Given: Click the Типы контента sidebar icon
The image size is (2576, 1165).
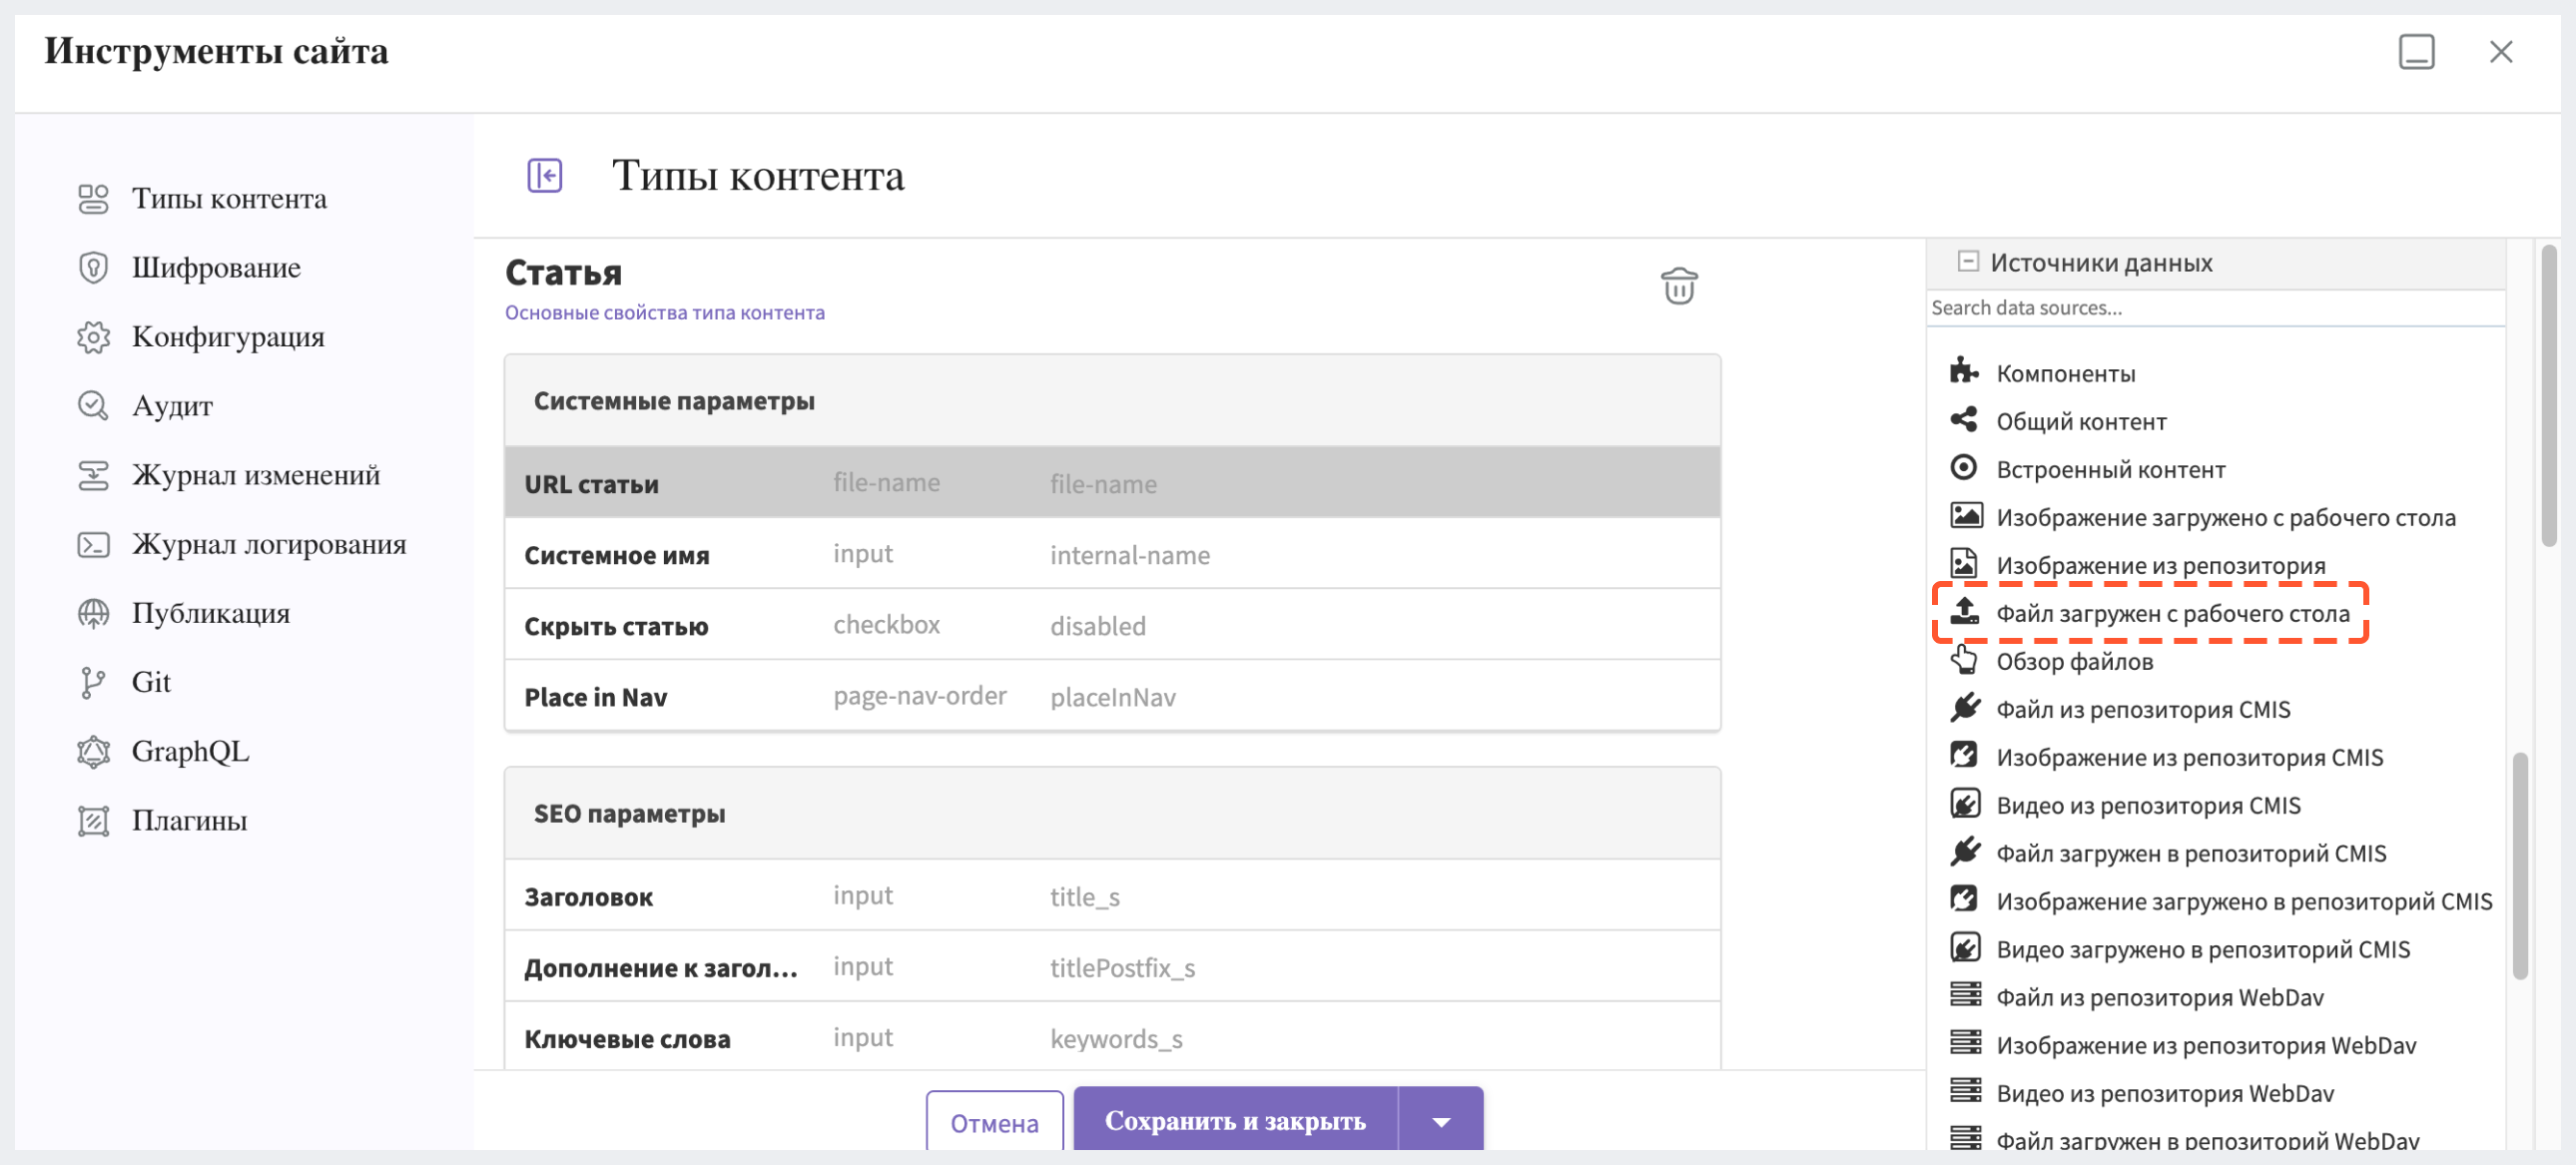Looking at the screenshot, I should (93, 198).
